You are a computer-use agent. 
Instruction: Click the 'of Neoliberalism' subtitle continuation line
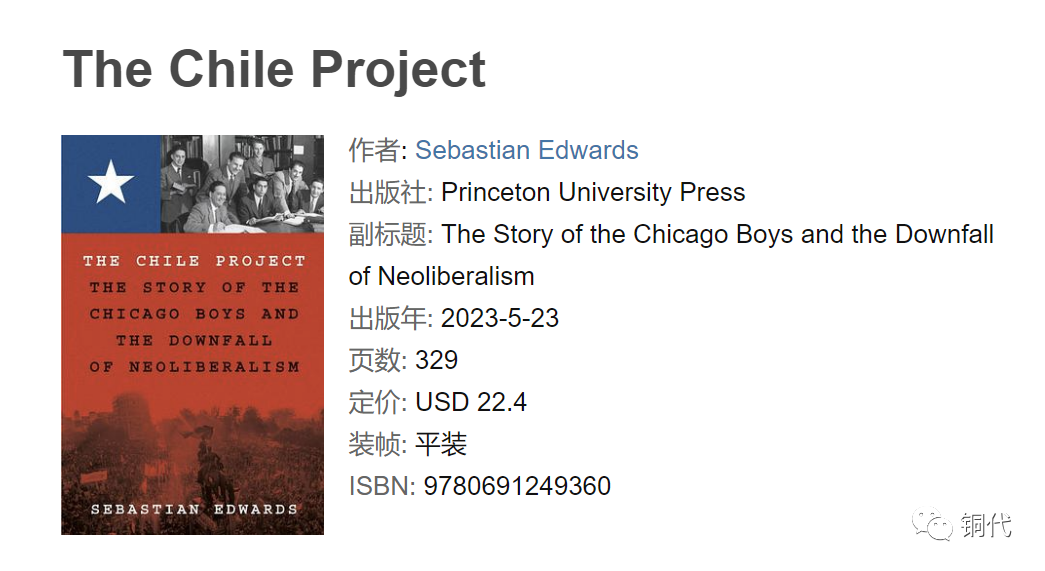coord(441,277)
